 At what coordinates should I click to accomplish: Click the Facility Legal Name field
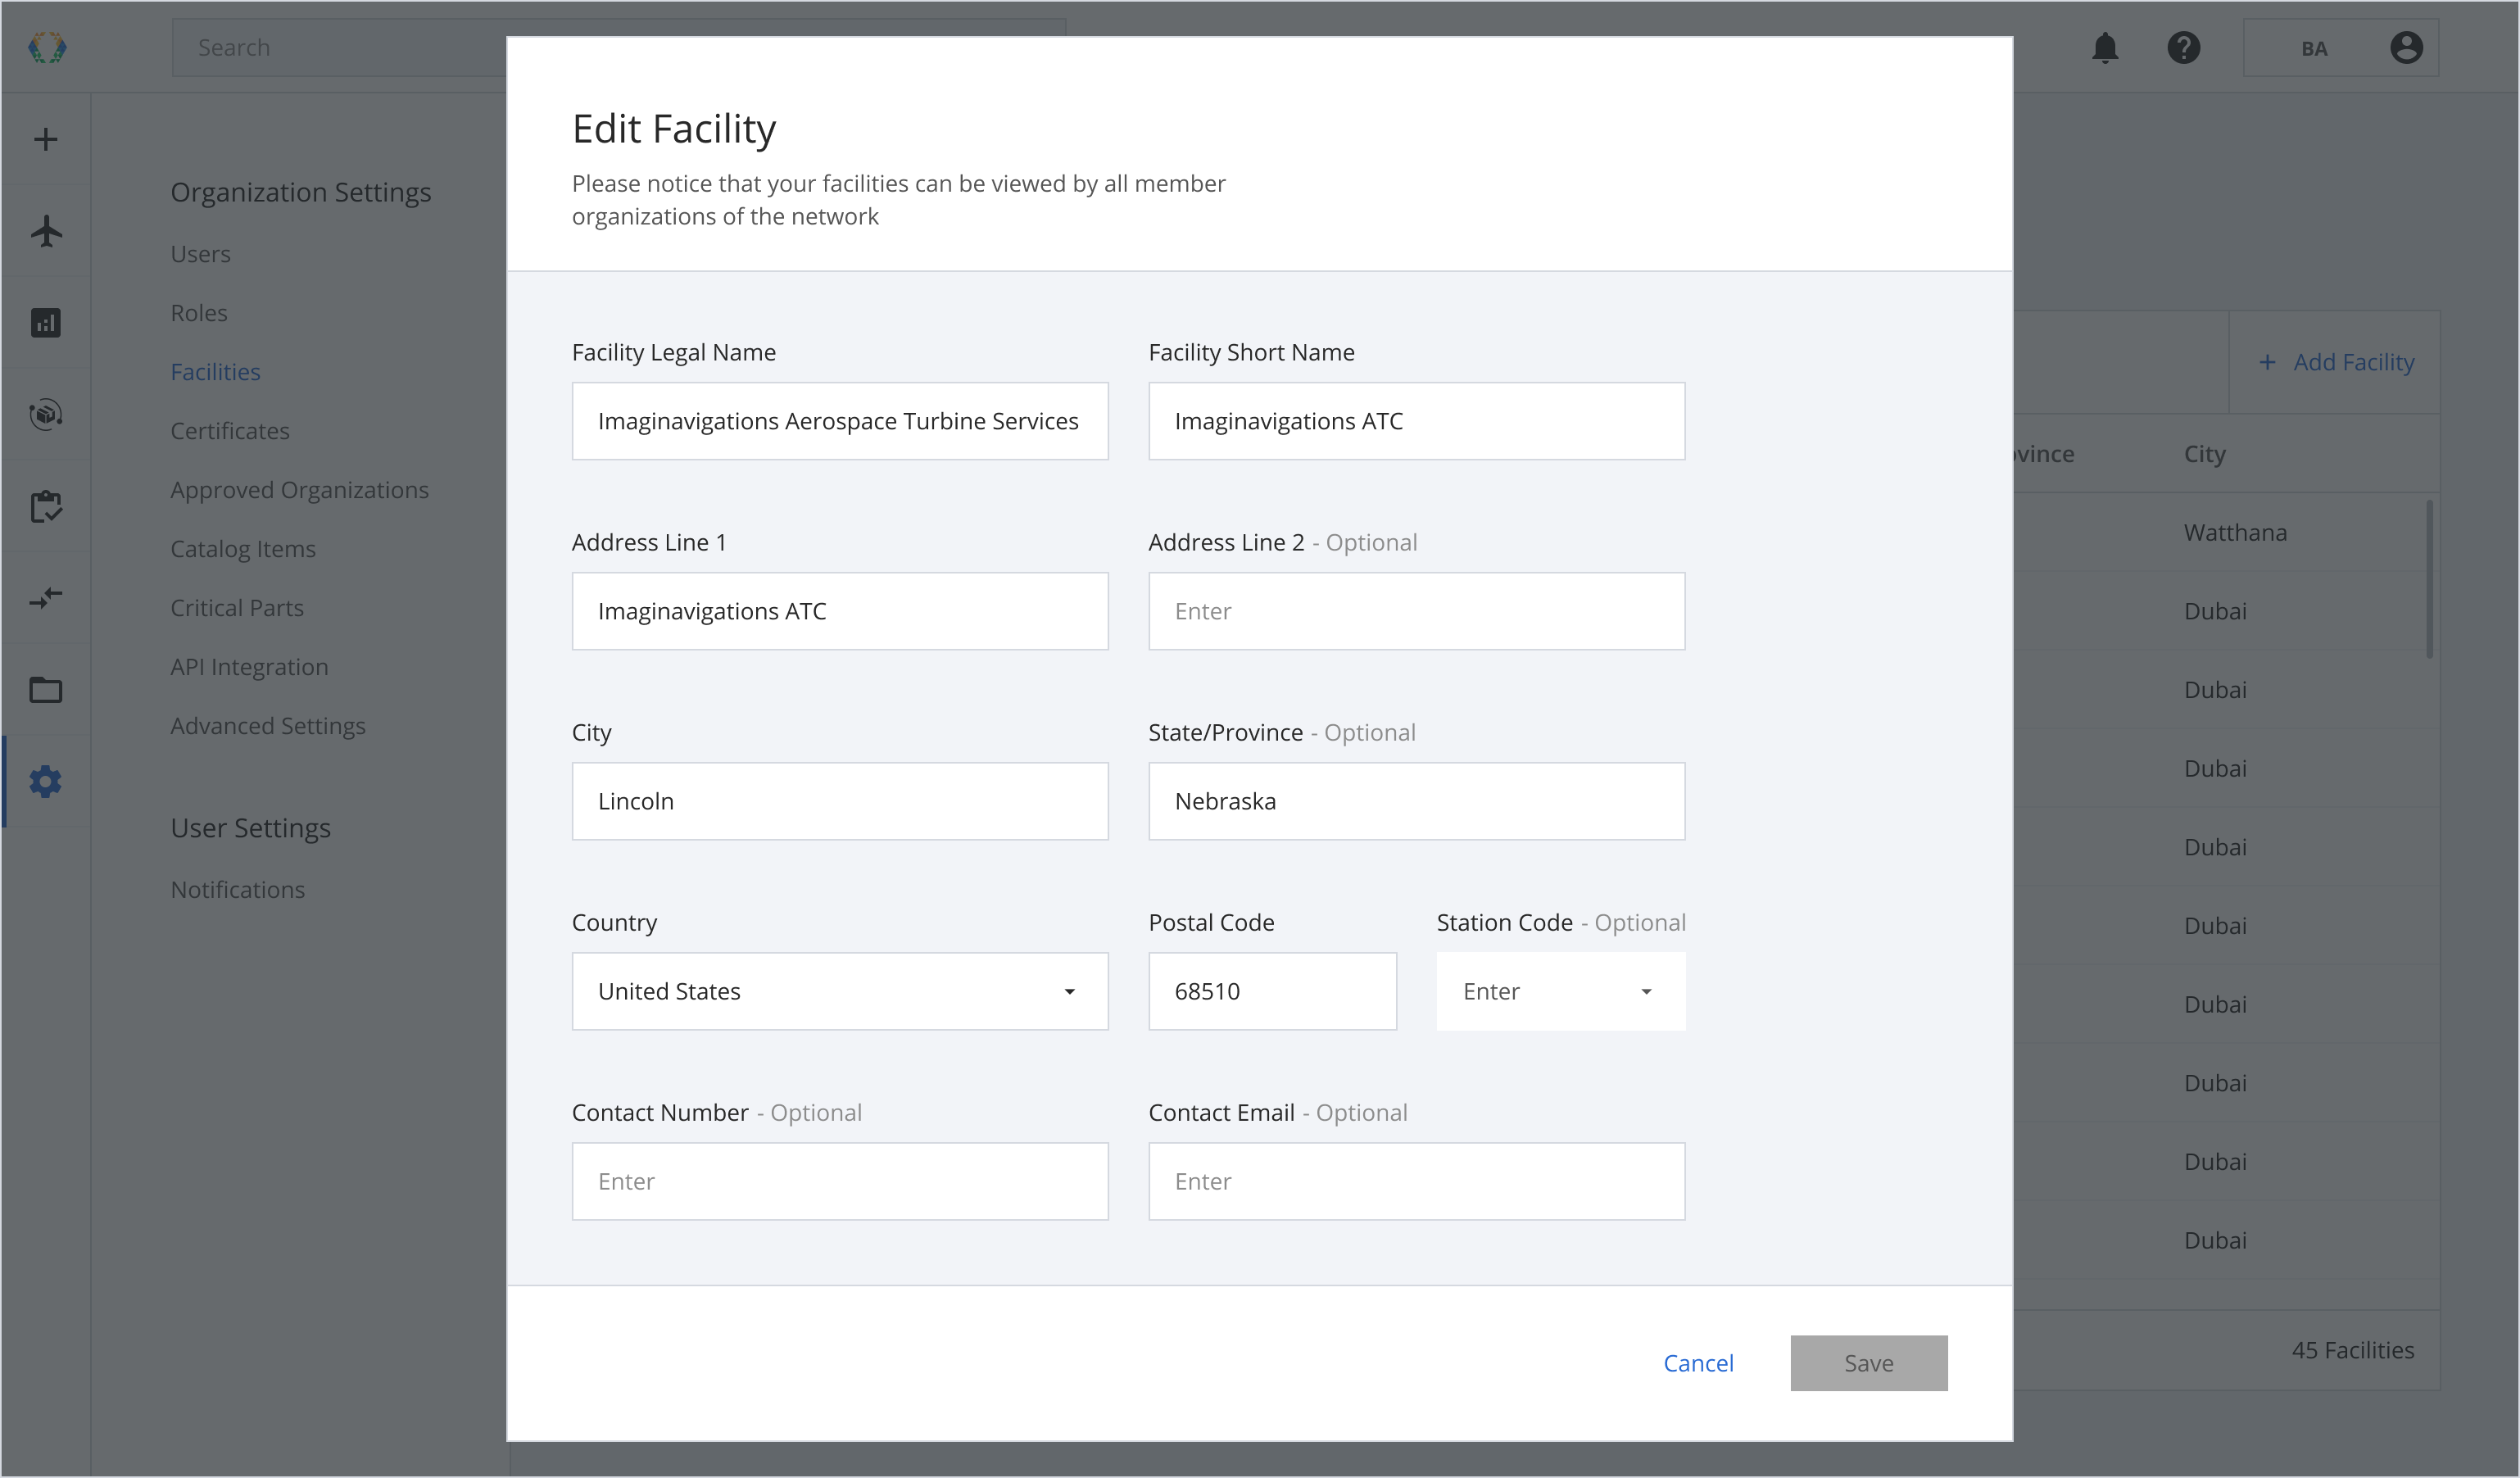point(840,421)
